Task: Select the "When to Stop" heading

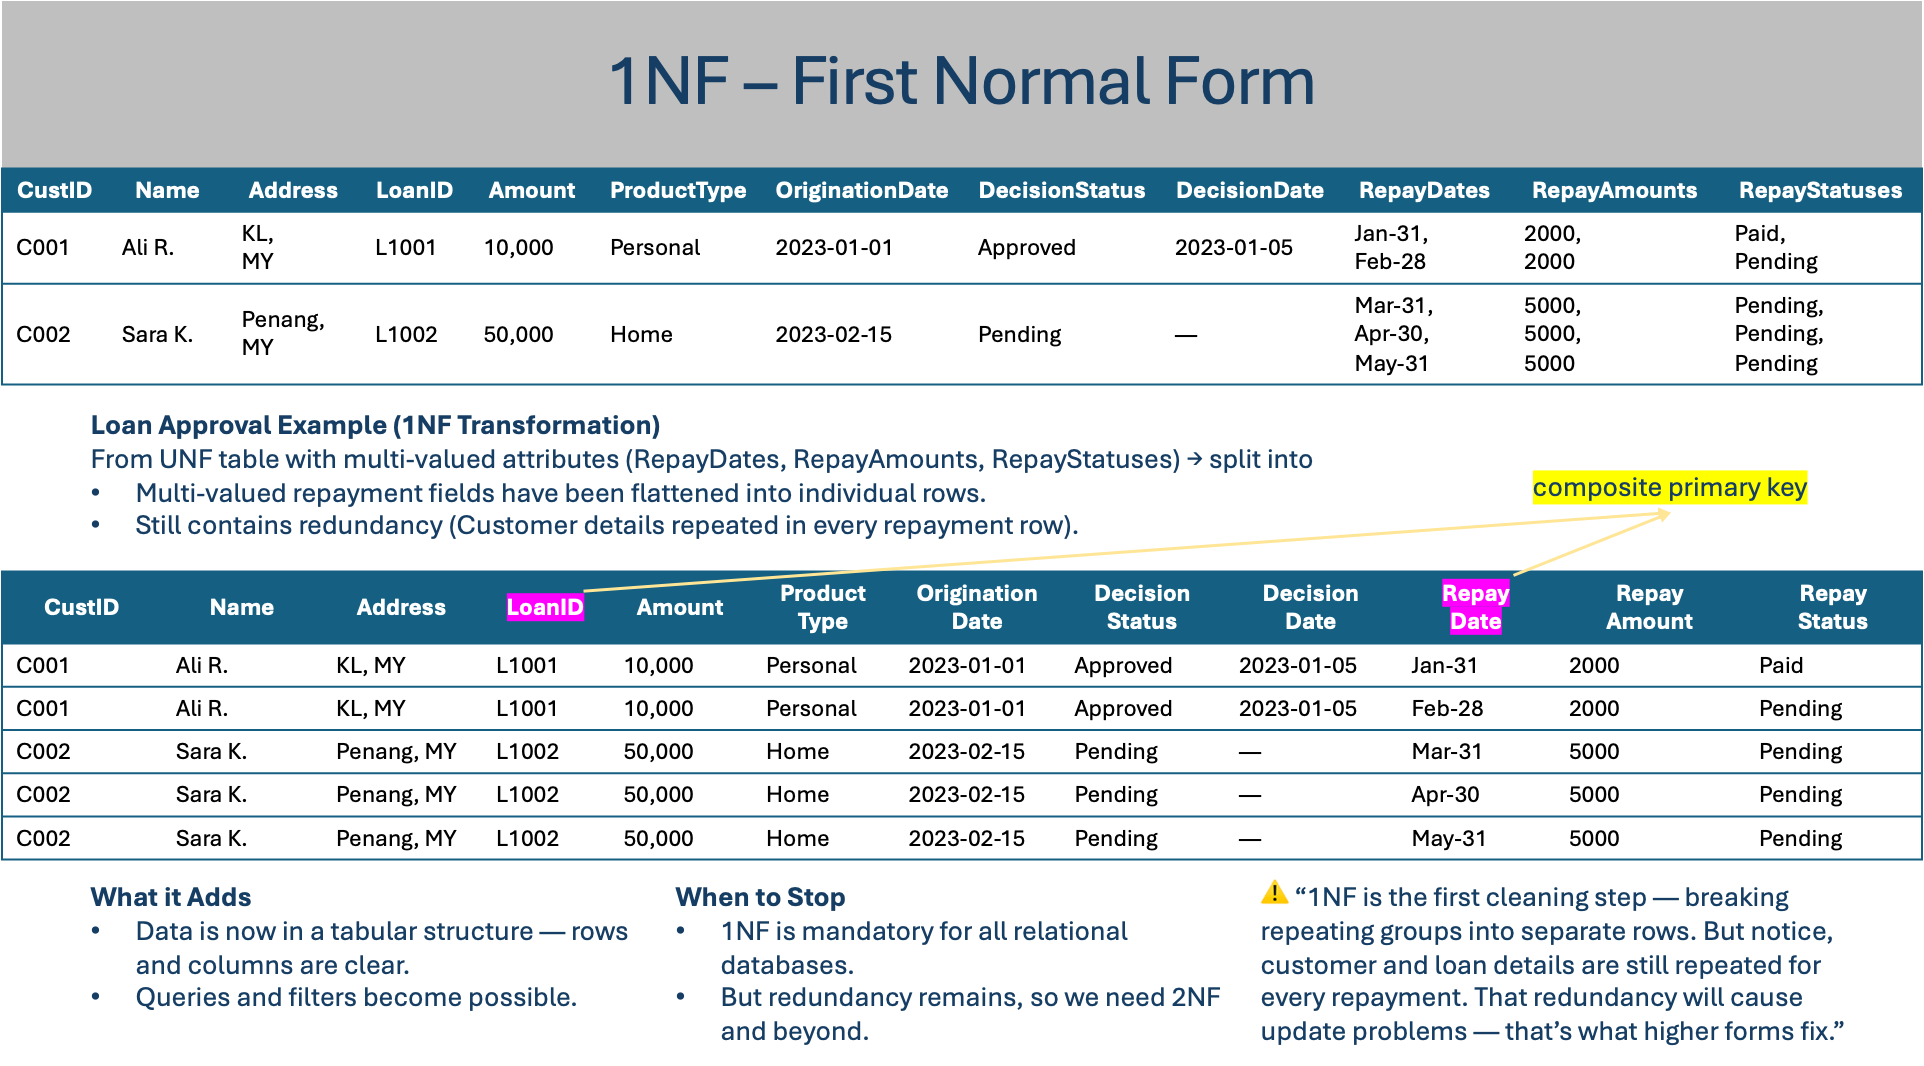Action: [760, 897]
